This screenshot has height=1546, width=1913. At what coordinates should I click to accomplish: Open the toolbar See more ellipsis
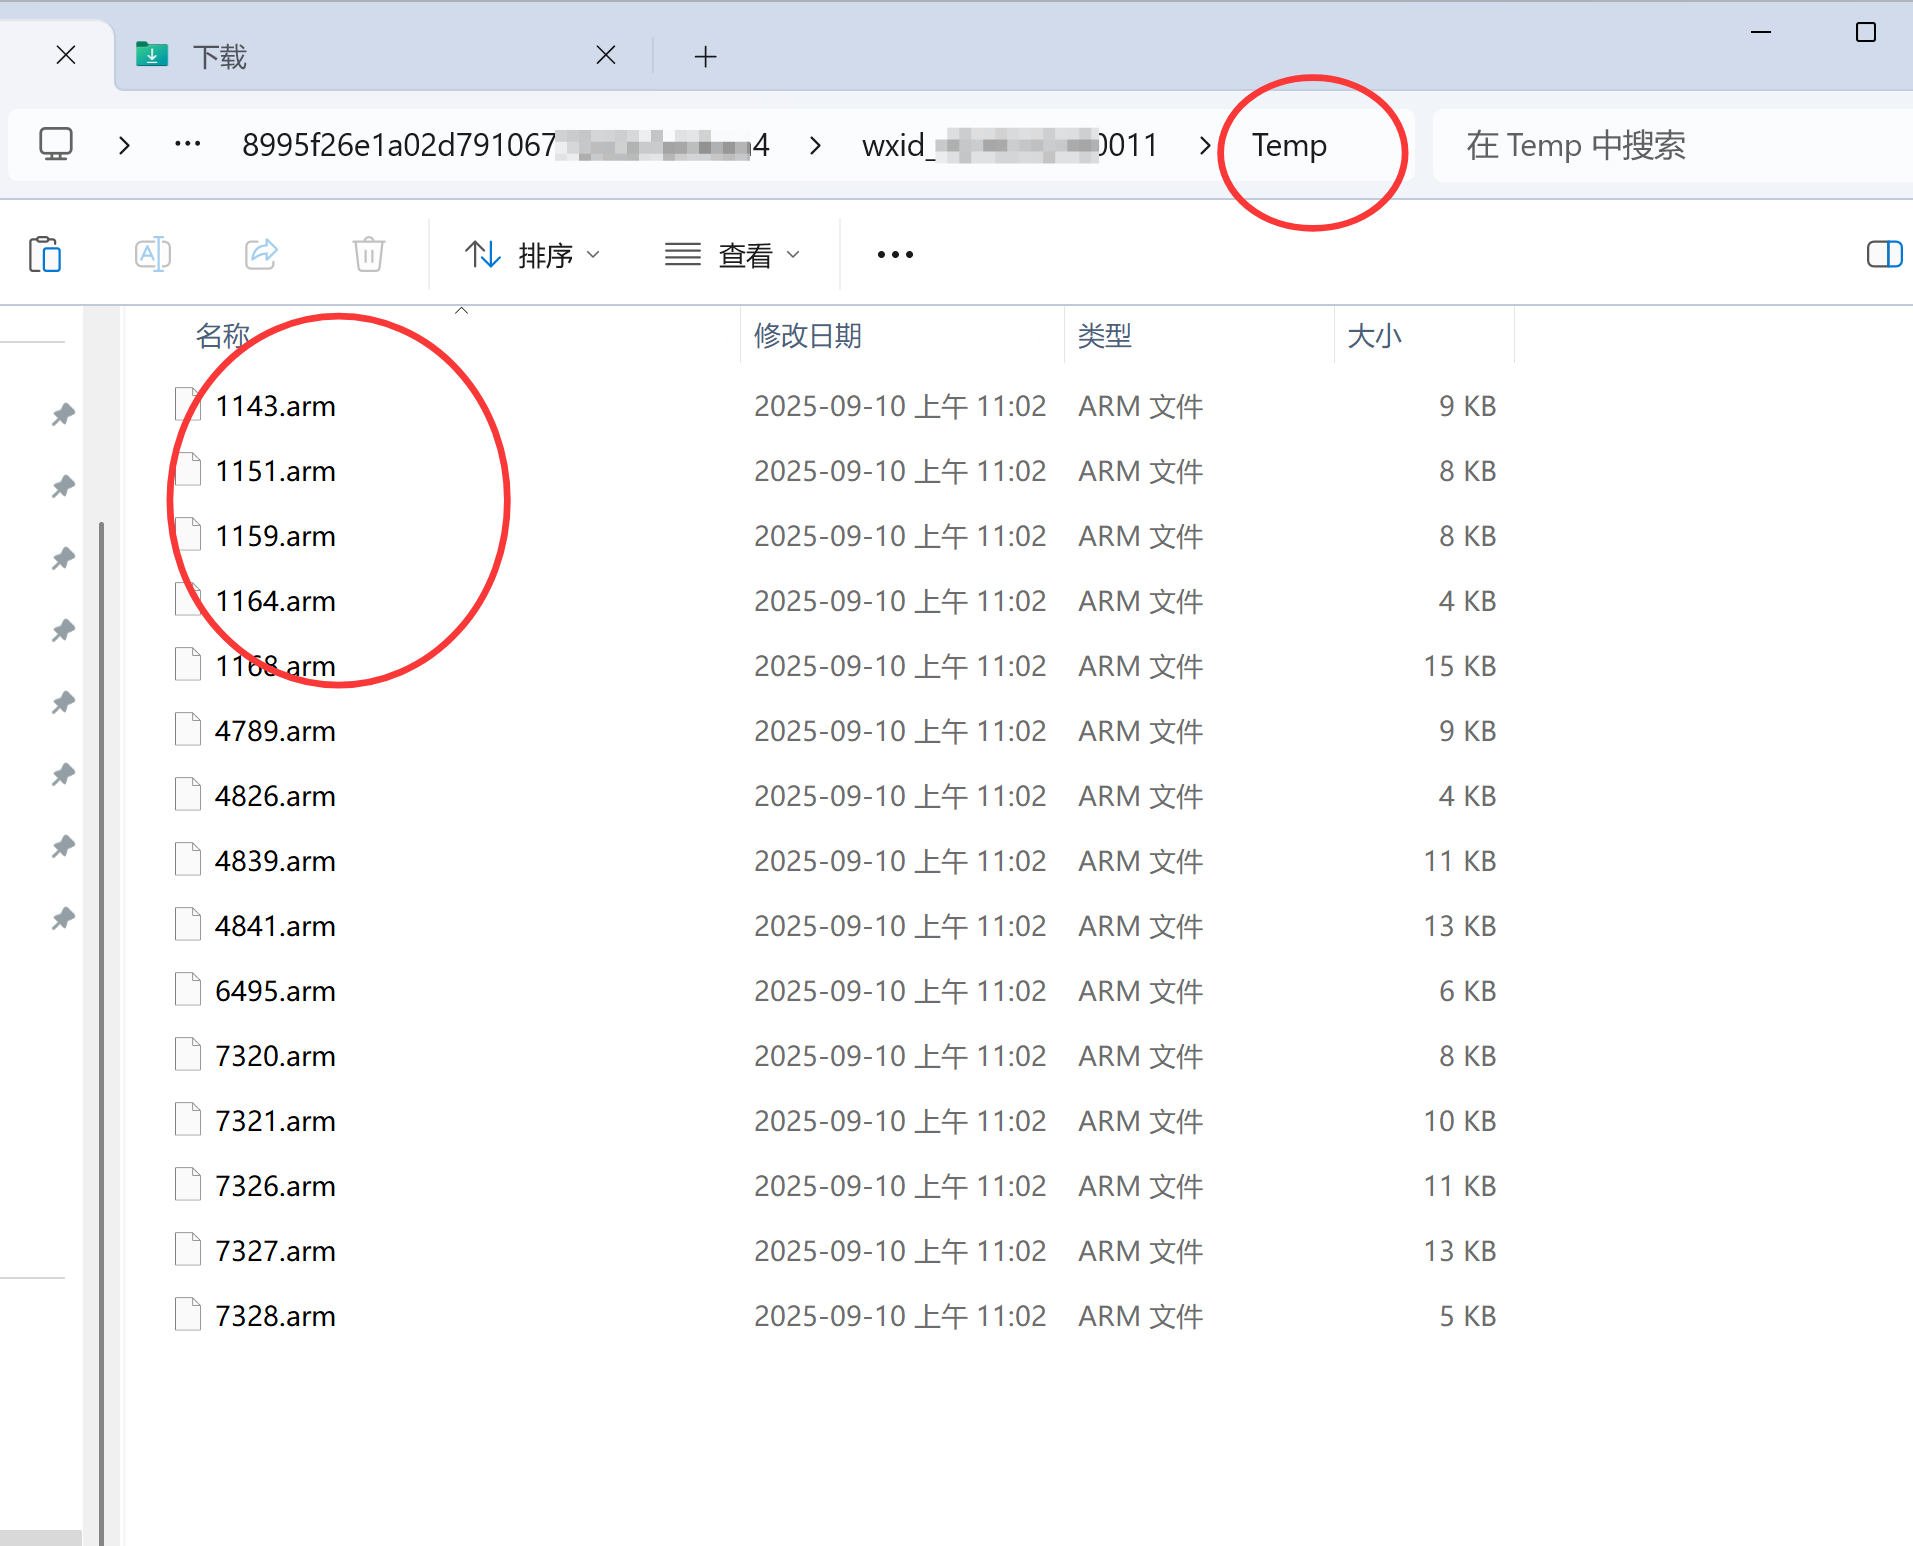[895, 255]
